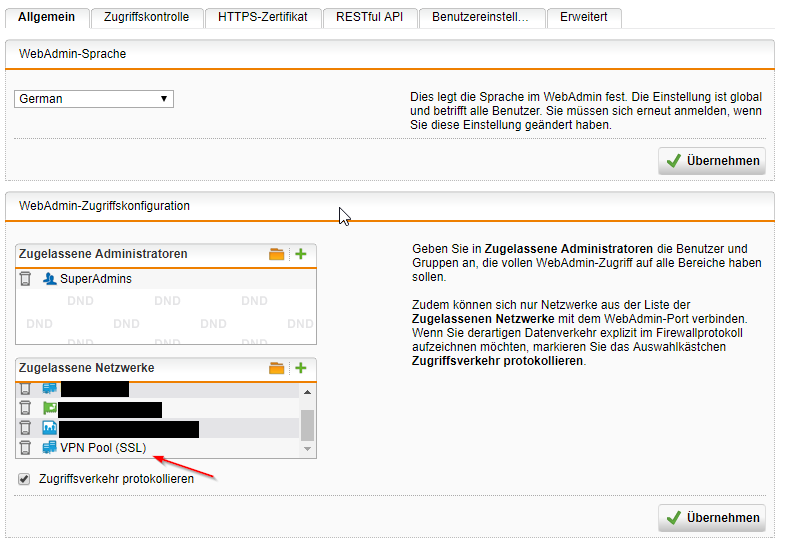Open folder icon in Zugelassene Administratoren
The image size is (790, 548).
277,254
